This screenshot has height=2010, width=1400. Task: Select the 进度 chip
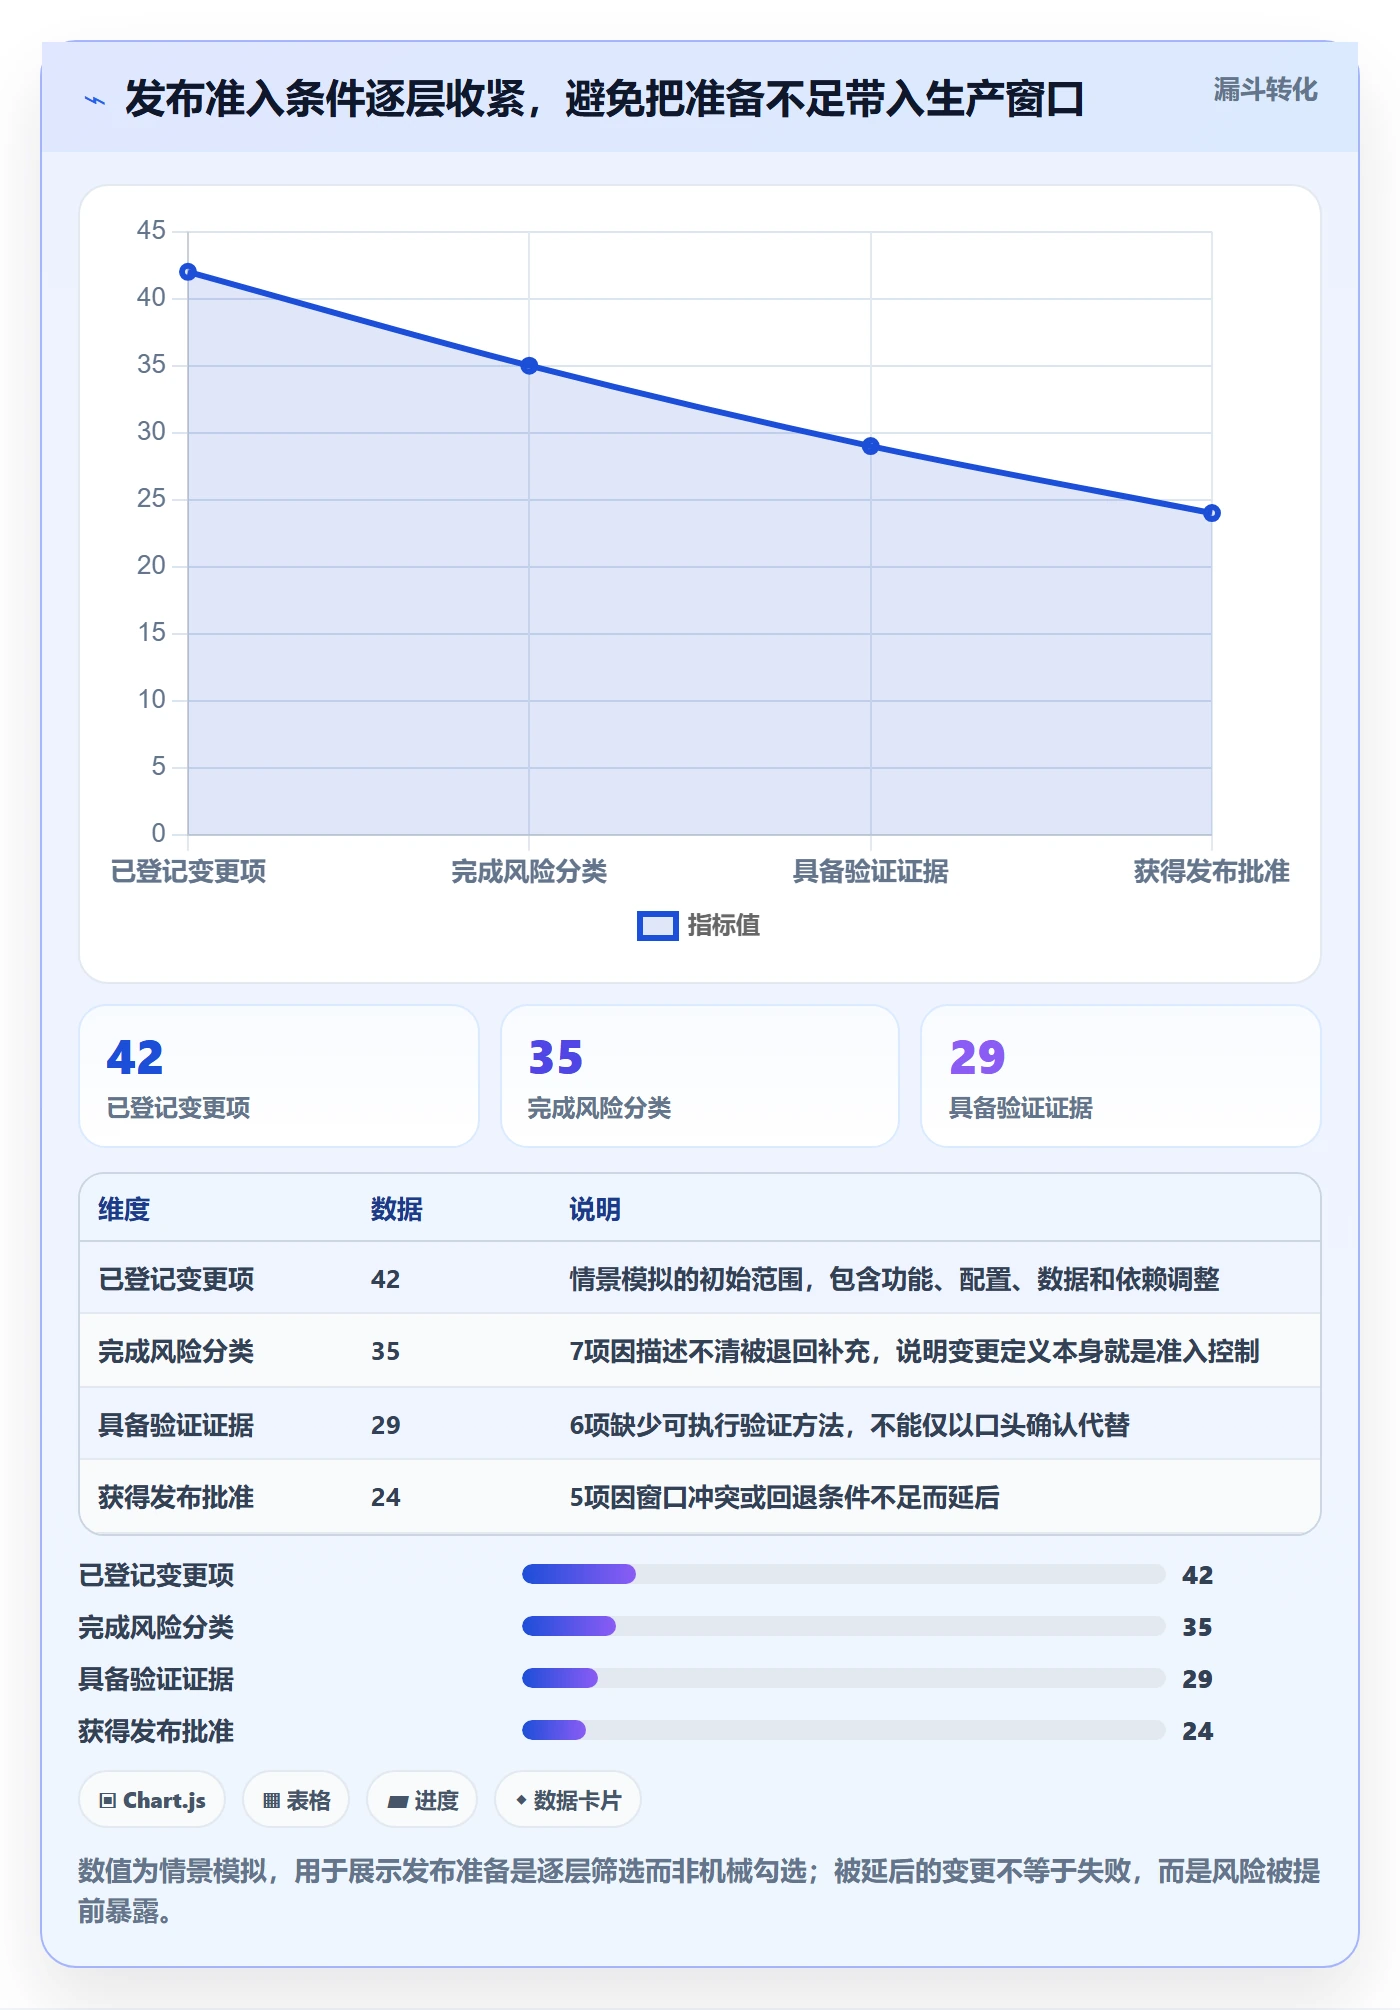pos(422,1800)
